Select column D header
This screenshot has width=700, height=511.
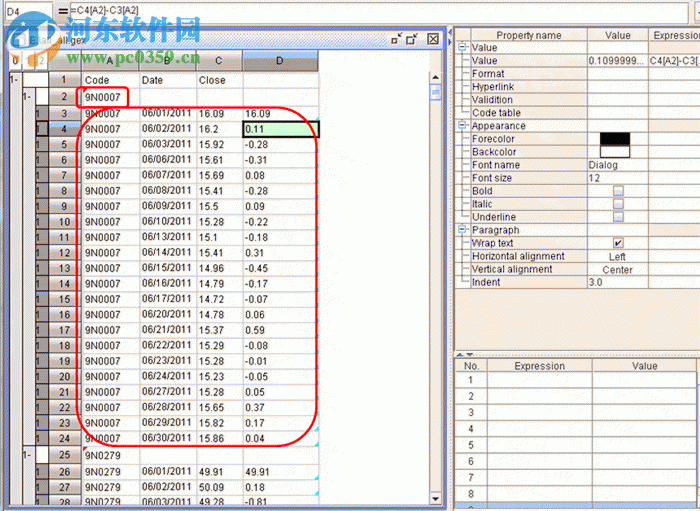[280, 62]
